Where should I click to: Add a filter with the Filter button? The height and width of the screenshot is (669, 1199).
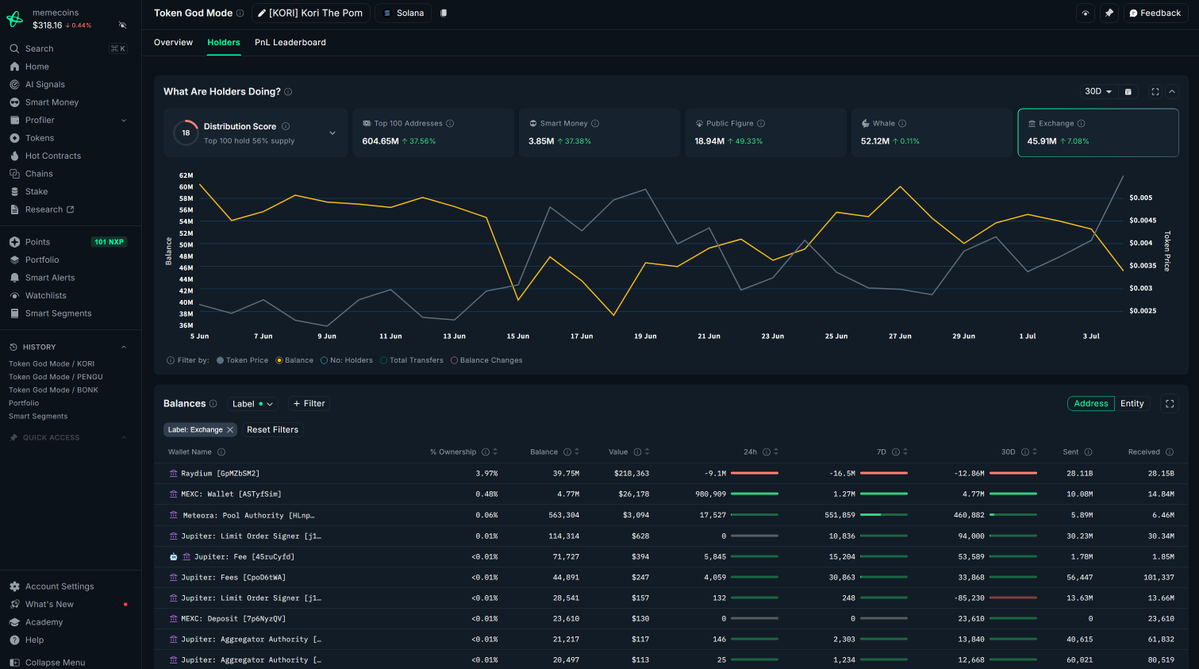[x=309, y=404]
